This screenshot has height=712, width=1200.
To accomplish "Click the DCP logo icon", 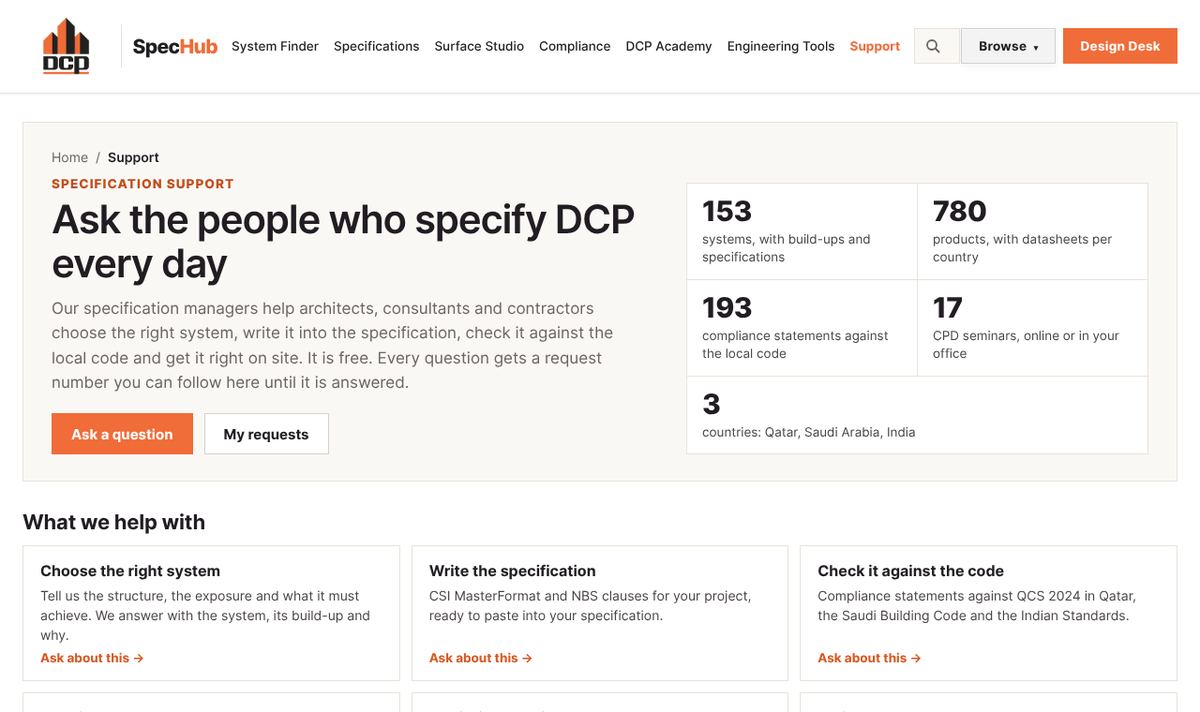I will click(66, 46).
